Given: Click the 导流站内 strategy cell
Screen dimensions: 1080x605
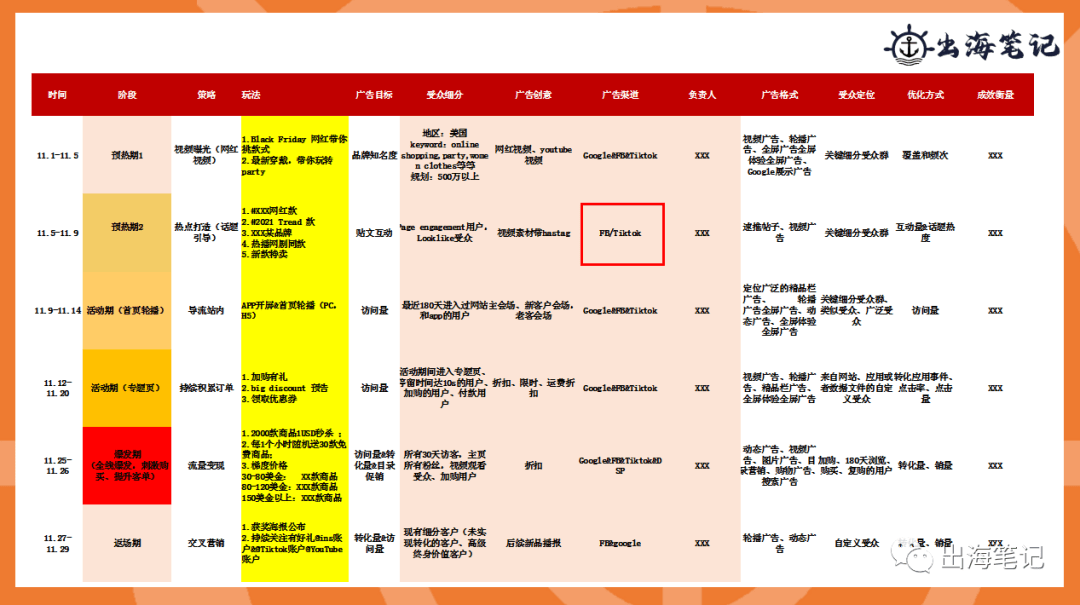Looking at the screenshot, I should [206, 311].
